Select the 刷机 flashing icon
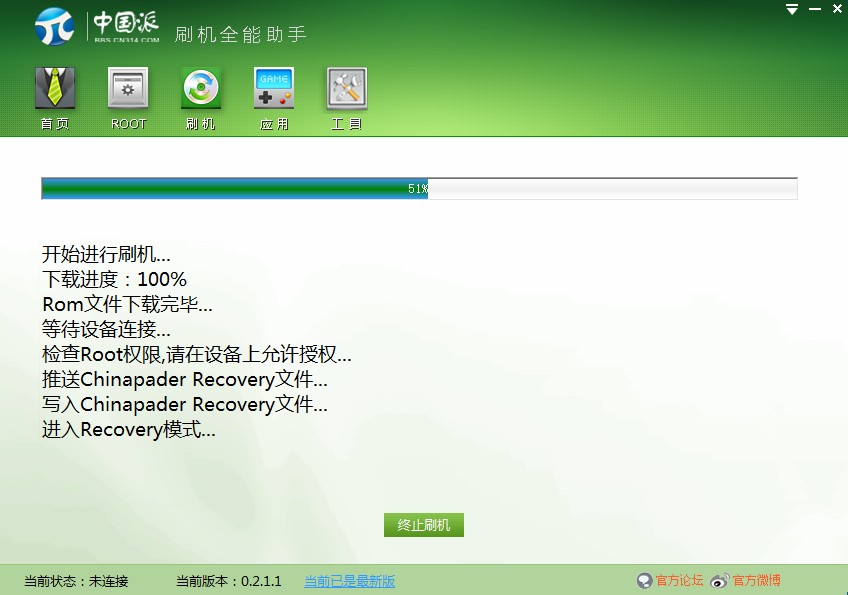Screen dimensions: 848x595 pos(201,88)
